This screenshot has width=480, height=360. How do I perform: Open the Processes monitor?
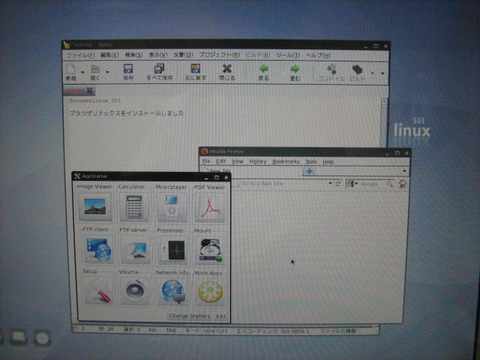click(173, 250)
